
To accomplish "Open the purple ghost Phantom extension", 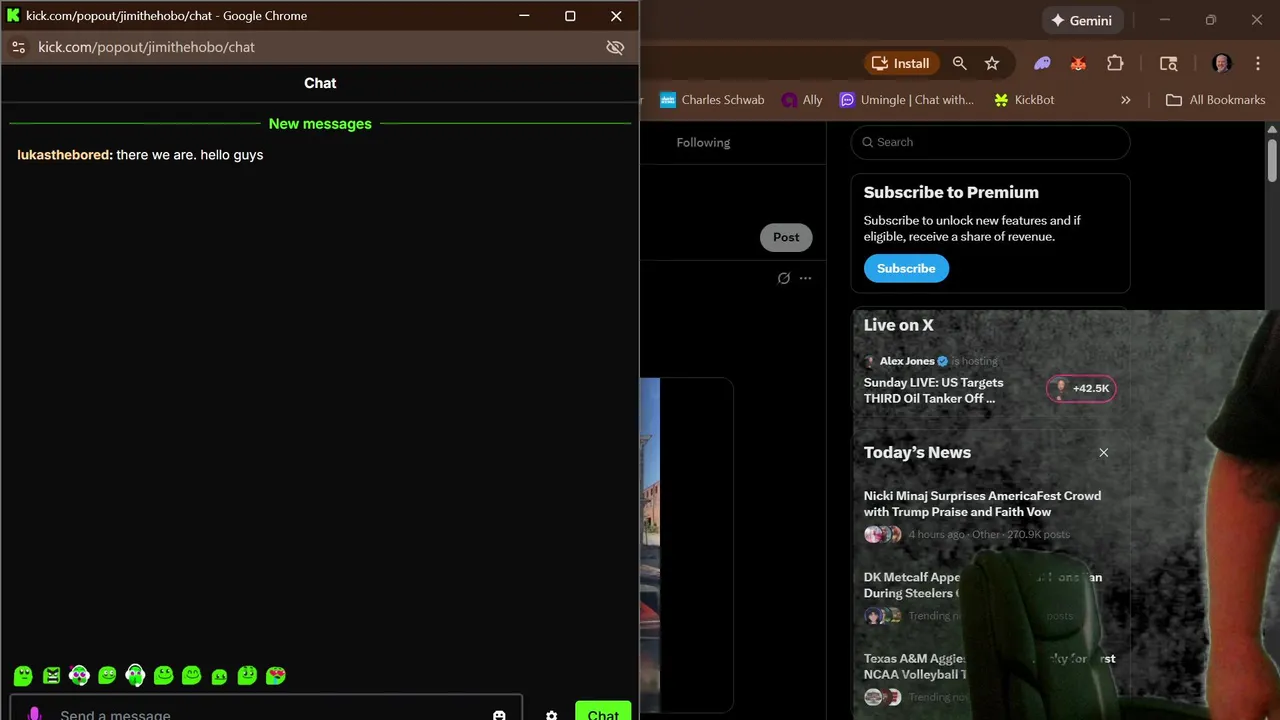I will 1042,63.
